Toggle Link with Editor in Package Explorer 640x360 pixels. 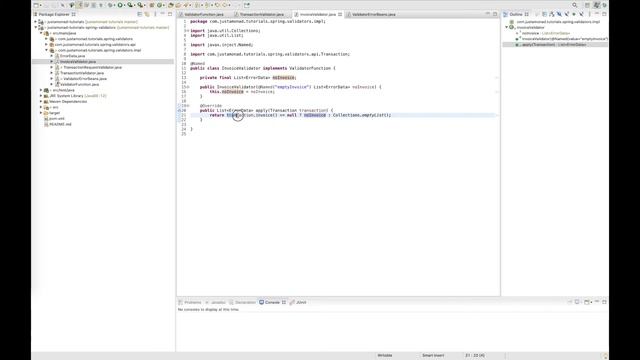point(147,14)
